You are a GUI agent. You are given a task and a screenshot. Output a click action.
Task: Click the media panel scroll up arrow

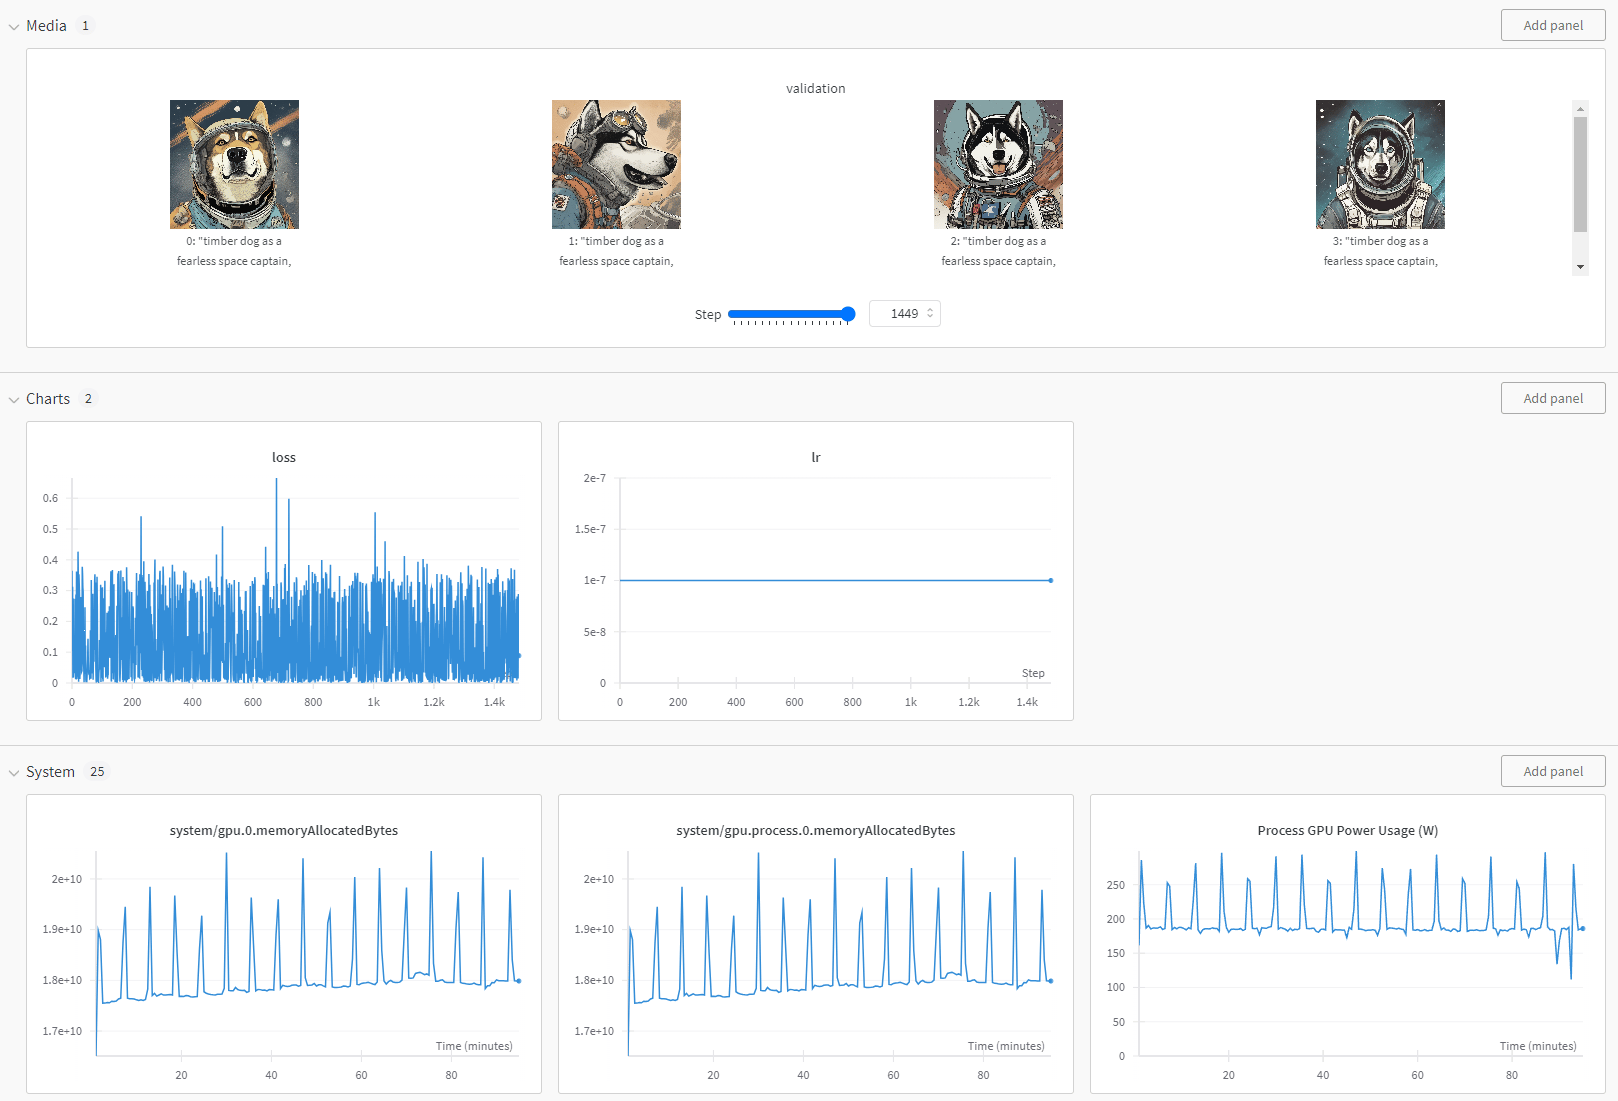[1580, 108]
